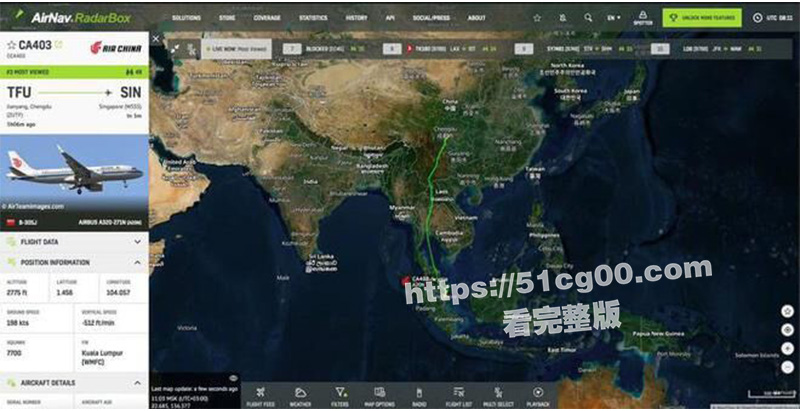The image size is (800, 411).
Task: Open the Flight List
Action: click(459, 397)
